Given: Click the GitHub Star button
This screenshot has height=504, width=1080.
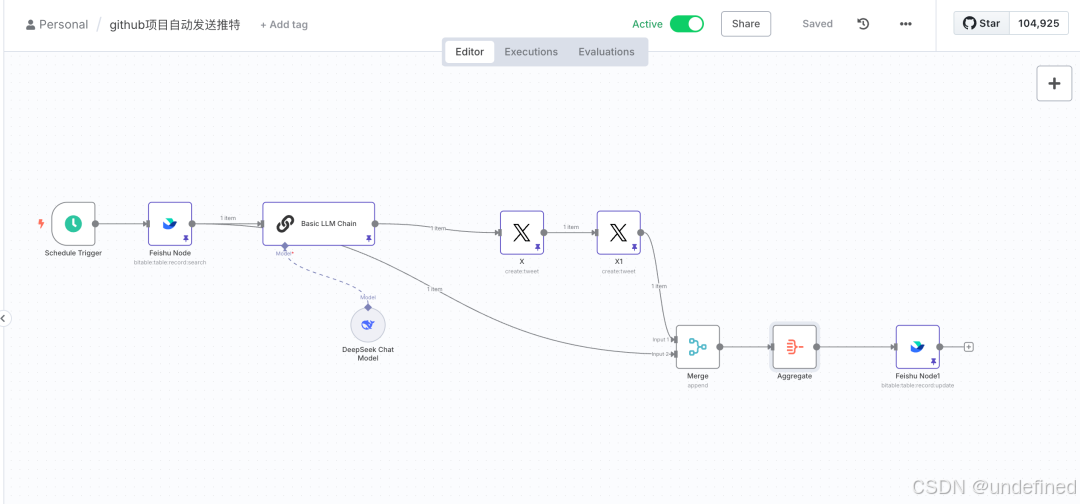Looking at the screenshot, I should pyautogui.click(x=982, y=23).
